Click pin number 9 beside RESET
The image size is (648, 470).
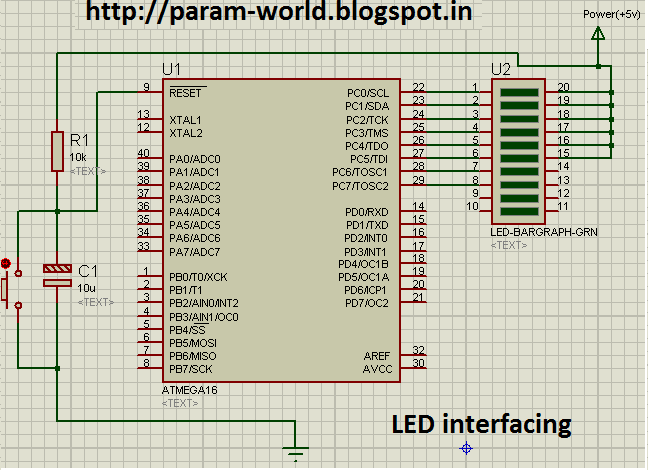[146, 87]
